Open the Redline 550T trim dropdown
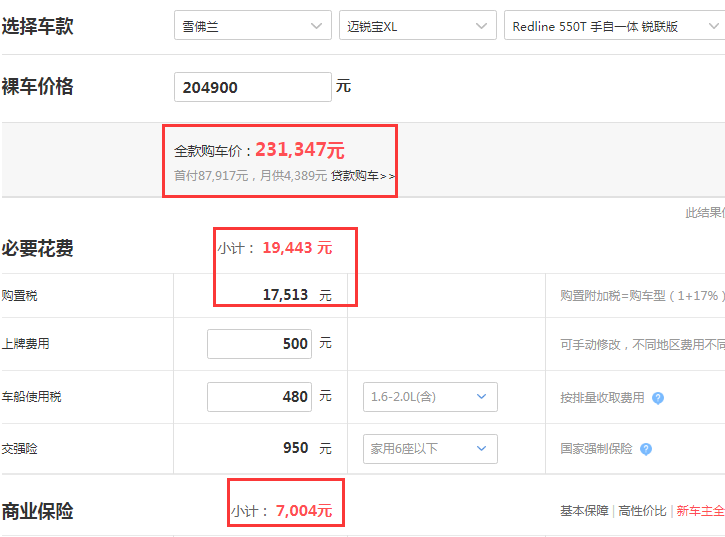Image resolution: width=725 pixels, height=537 pixels. click(x=614, y=25)
